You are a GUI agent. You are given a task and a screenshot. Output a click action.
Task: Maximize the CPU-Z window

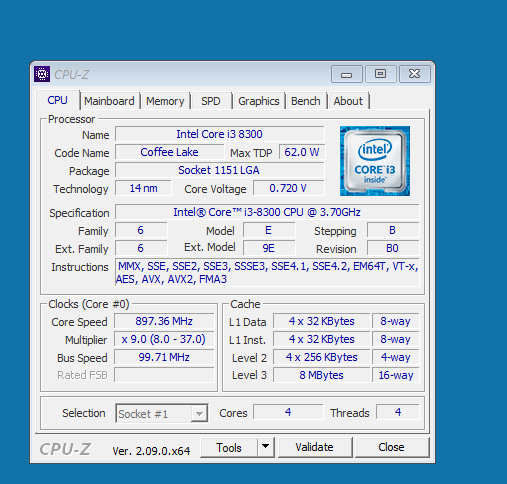381,74
